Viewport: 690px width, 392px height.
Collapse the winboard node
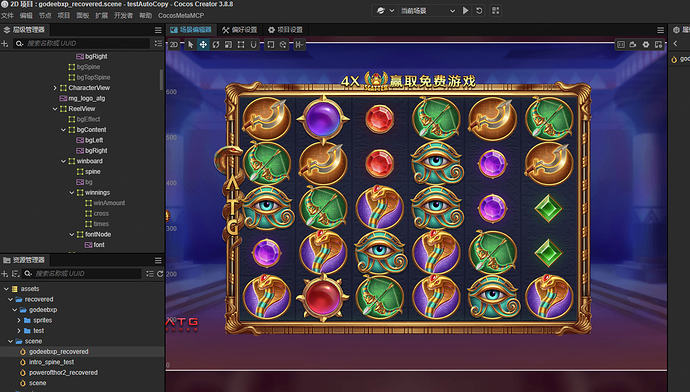coord(63,161)
